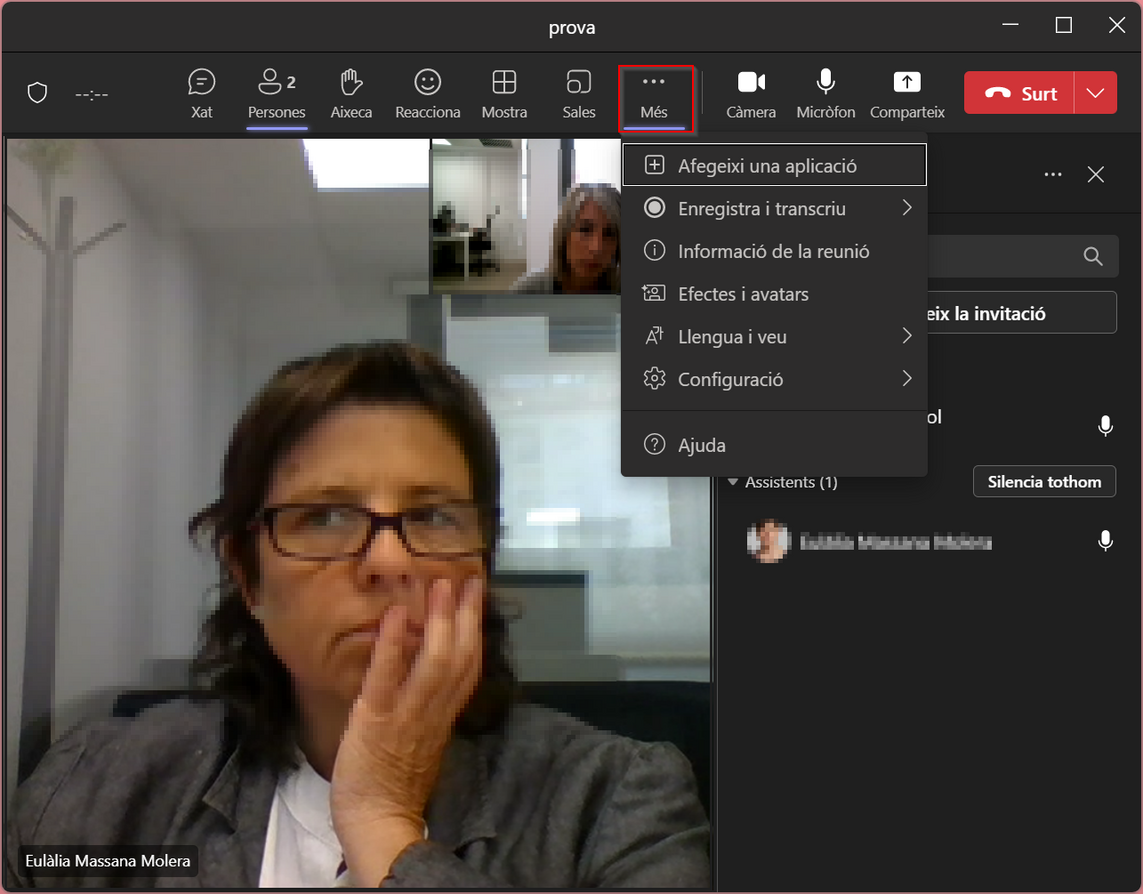1143x894 pixels.
Task: Expand the chevron next to Llengua i veu
Action: pyautogui.click(x=907, y=335)
